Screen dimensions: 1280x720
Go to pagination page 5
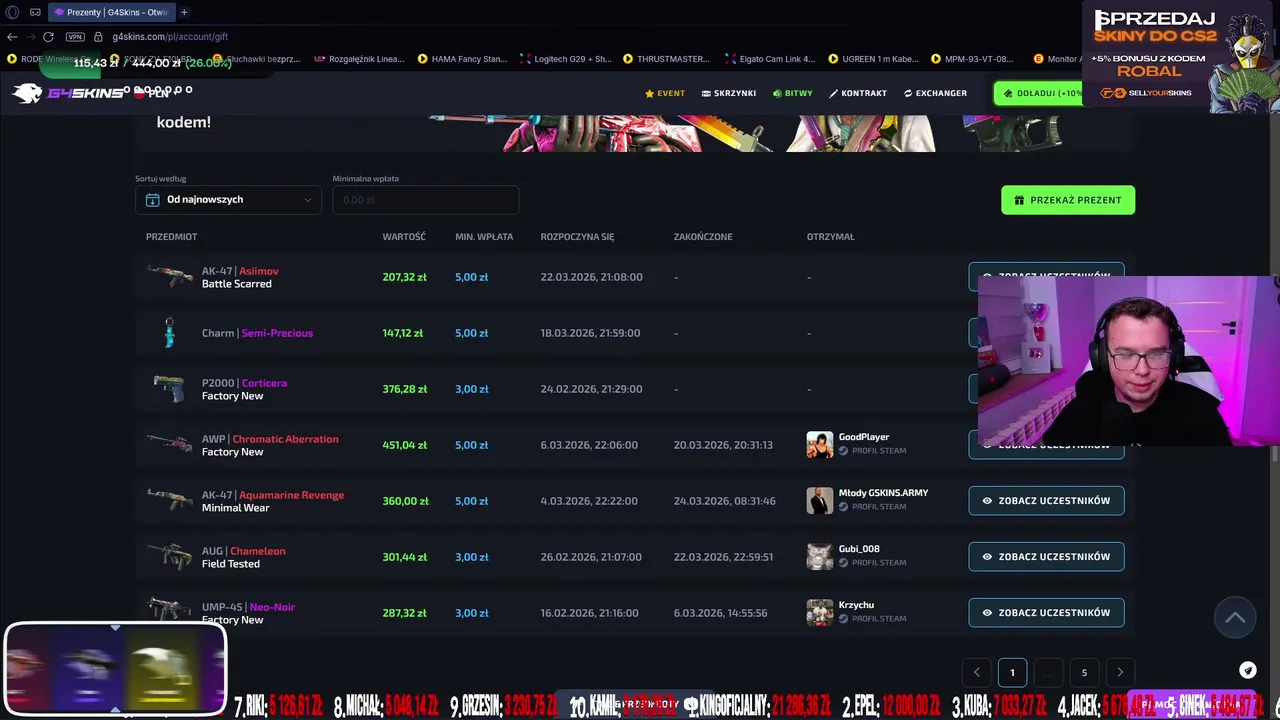pyautogui.click(x=1084, y=672)
